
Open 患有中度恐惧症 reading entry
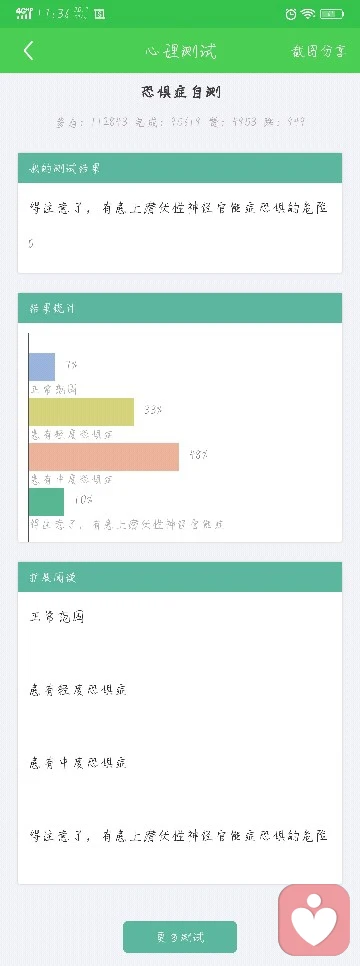(x=78, y=763)
